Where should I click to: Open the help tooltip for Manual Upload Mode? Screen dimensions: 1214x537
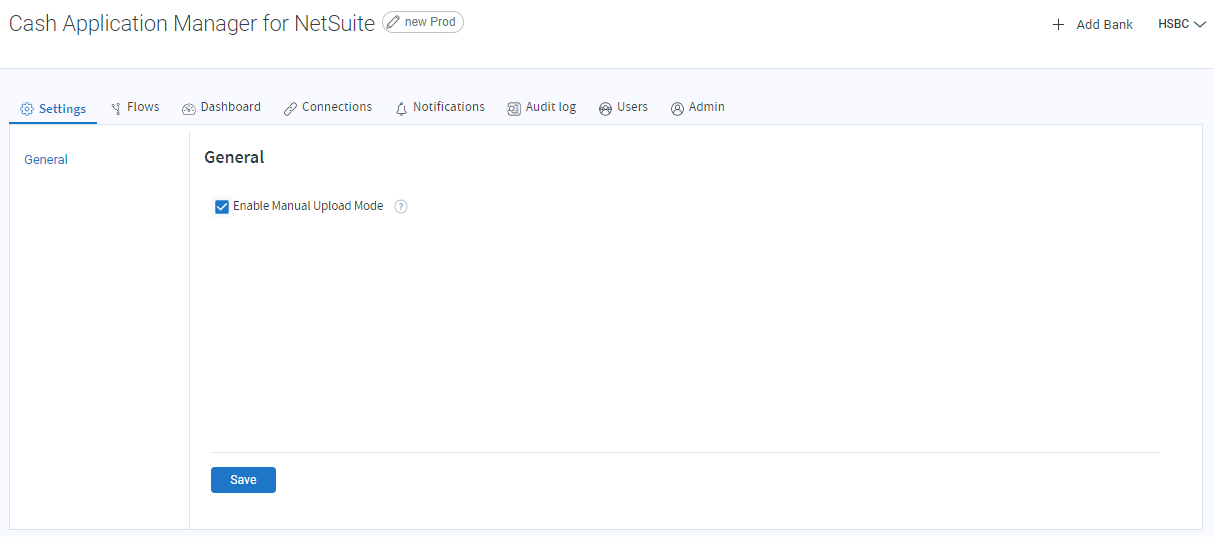pyautogui.click(x=401, y=207)
